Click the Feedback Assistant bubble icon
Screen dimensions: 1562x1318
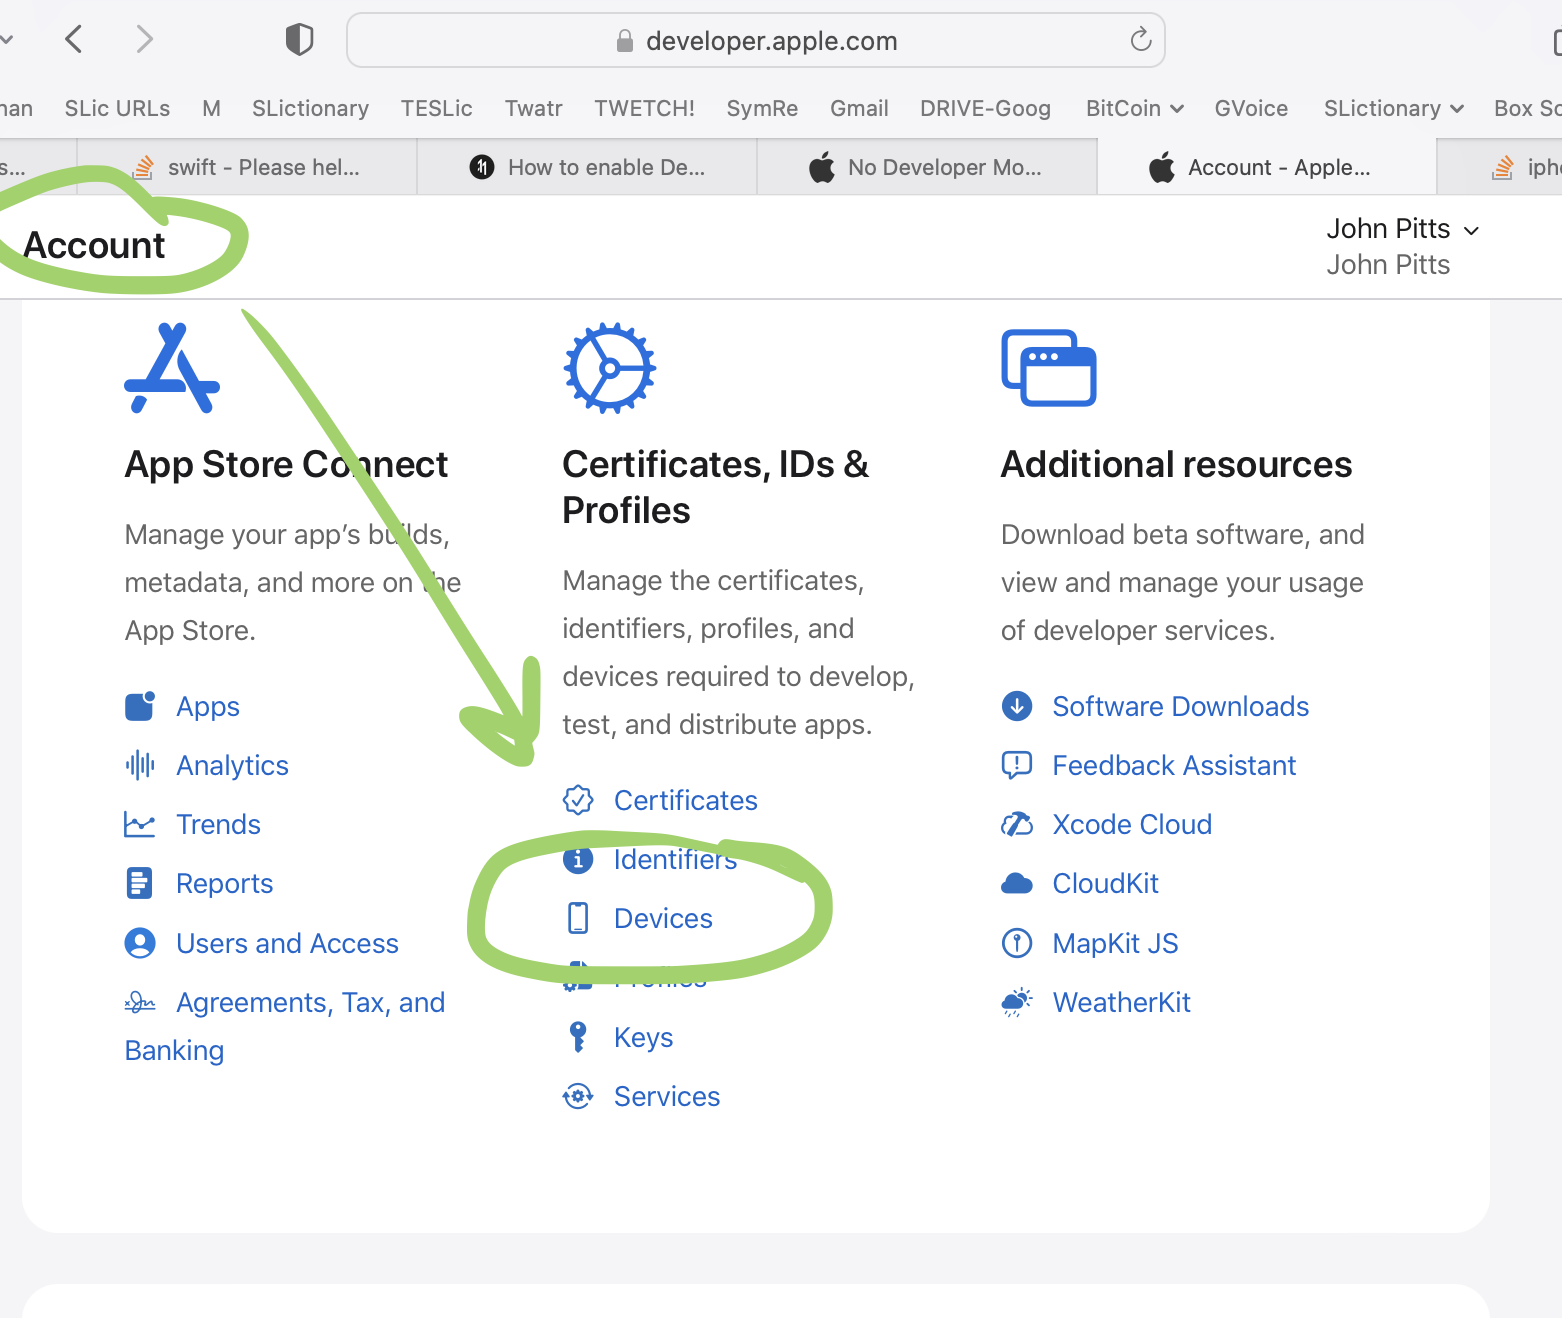click(1017, 765)
